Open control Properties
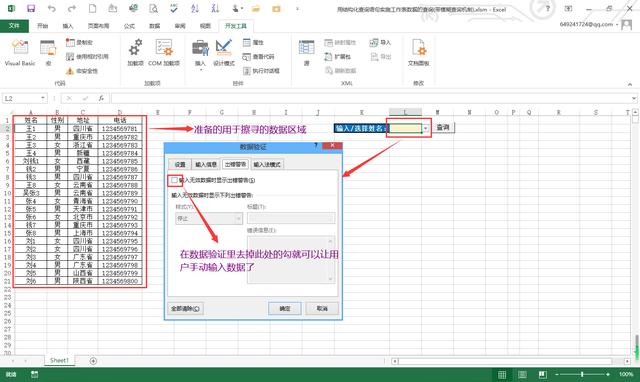This screenshot has height=382, width=640. point(253,42)
